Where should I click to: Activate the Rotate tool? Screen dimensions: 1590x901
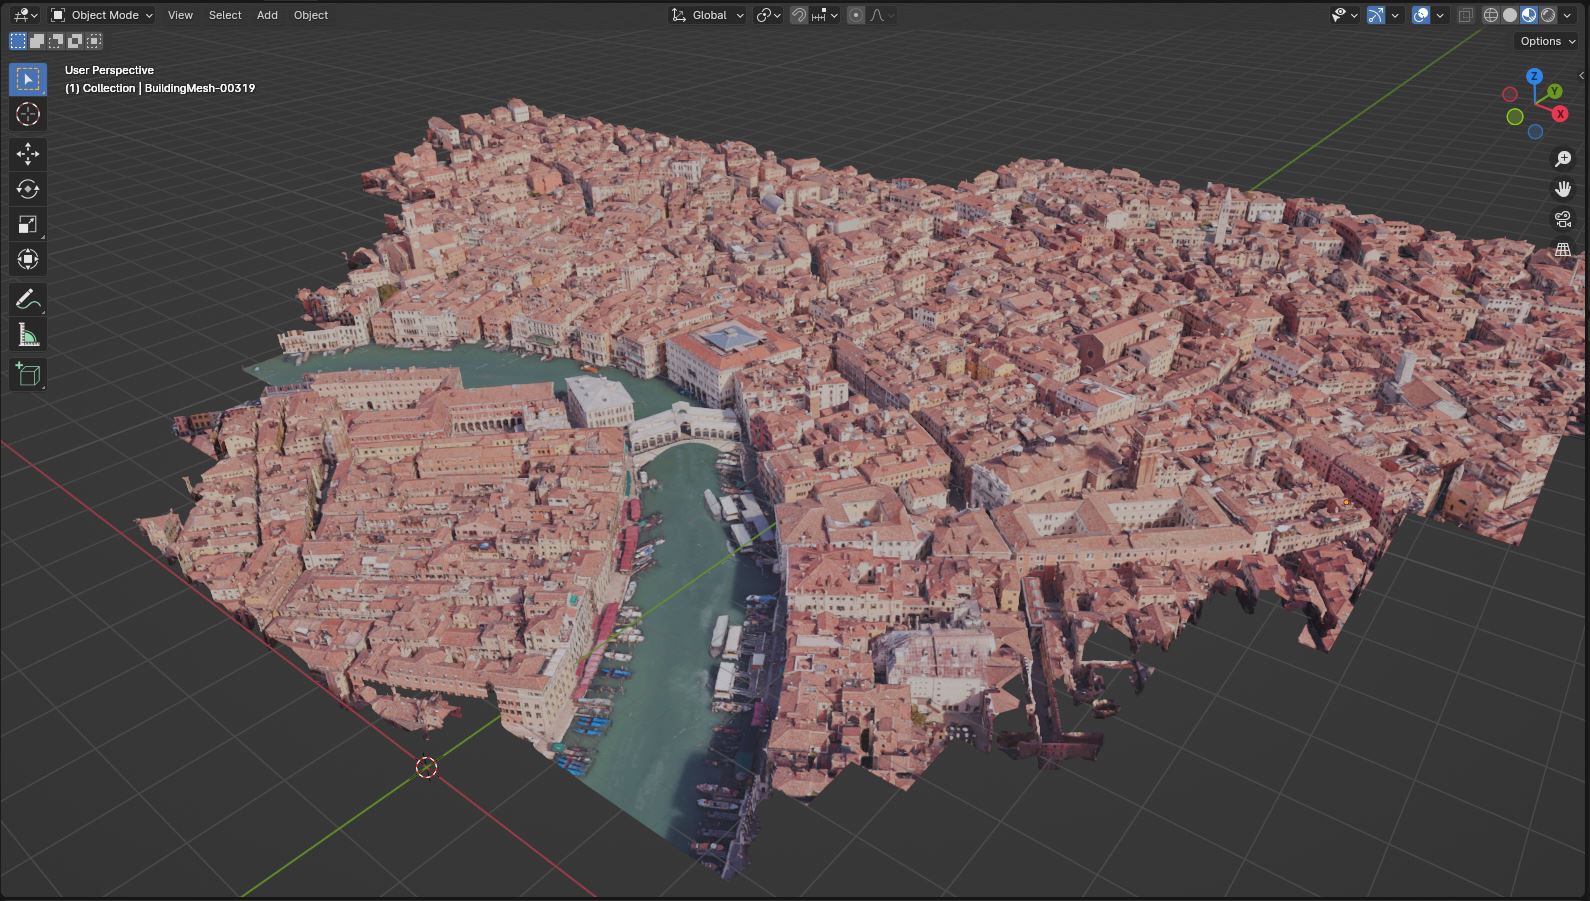pyautogui.click(x=28, y=189)
